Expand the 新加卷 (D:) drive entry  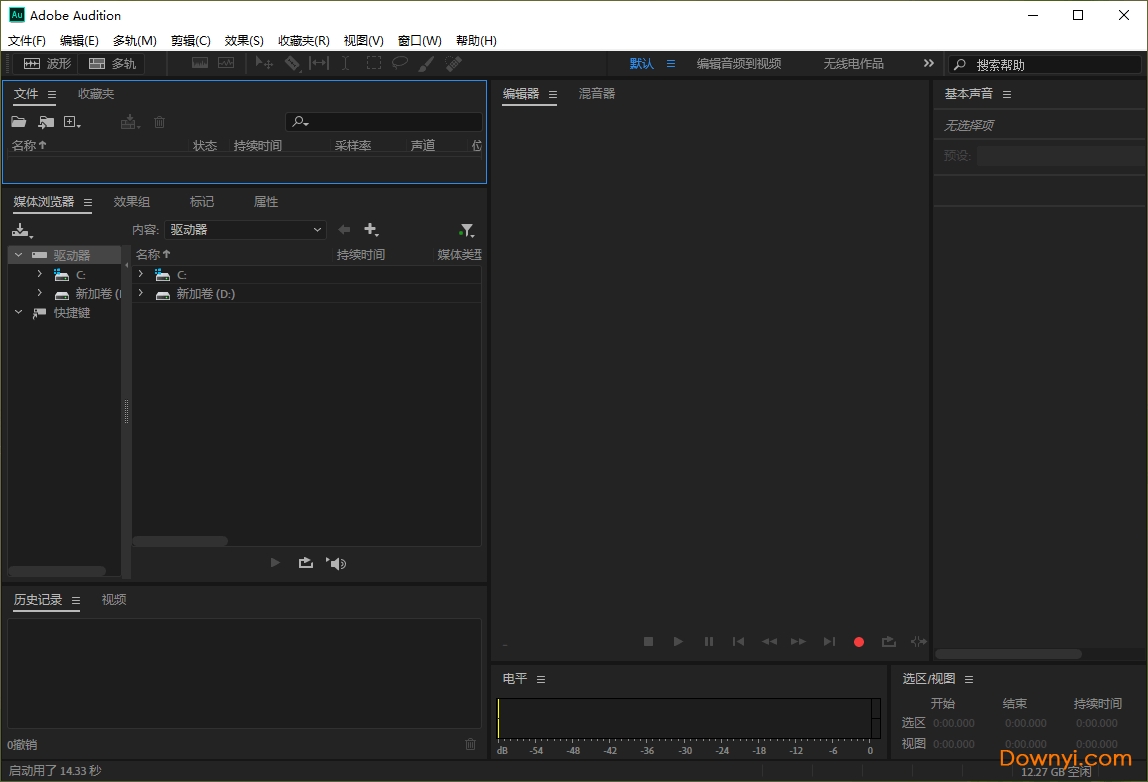coord(140,293)
